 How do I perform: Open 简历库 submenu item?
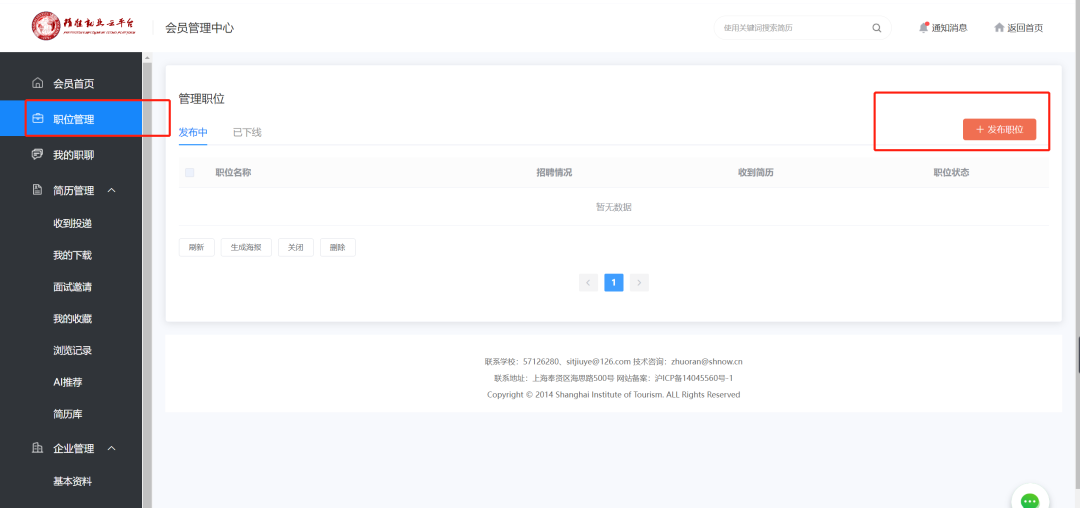pyautogui.click(x=68, y=414)
